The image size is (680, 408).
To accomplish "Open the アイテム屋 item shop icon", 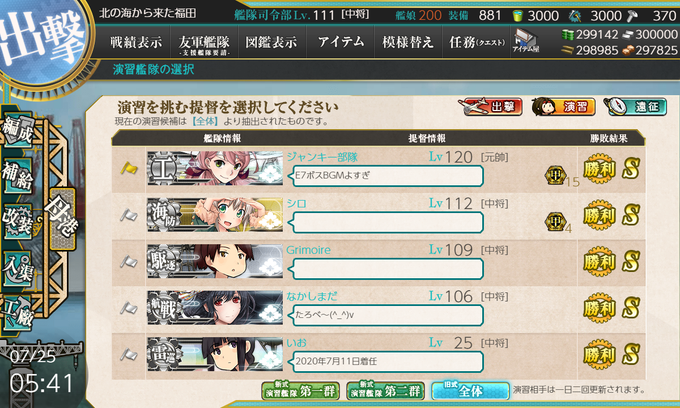I will tap(526, 41).
